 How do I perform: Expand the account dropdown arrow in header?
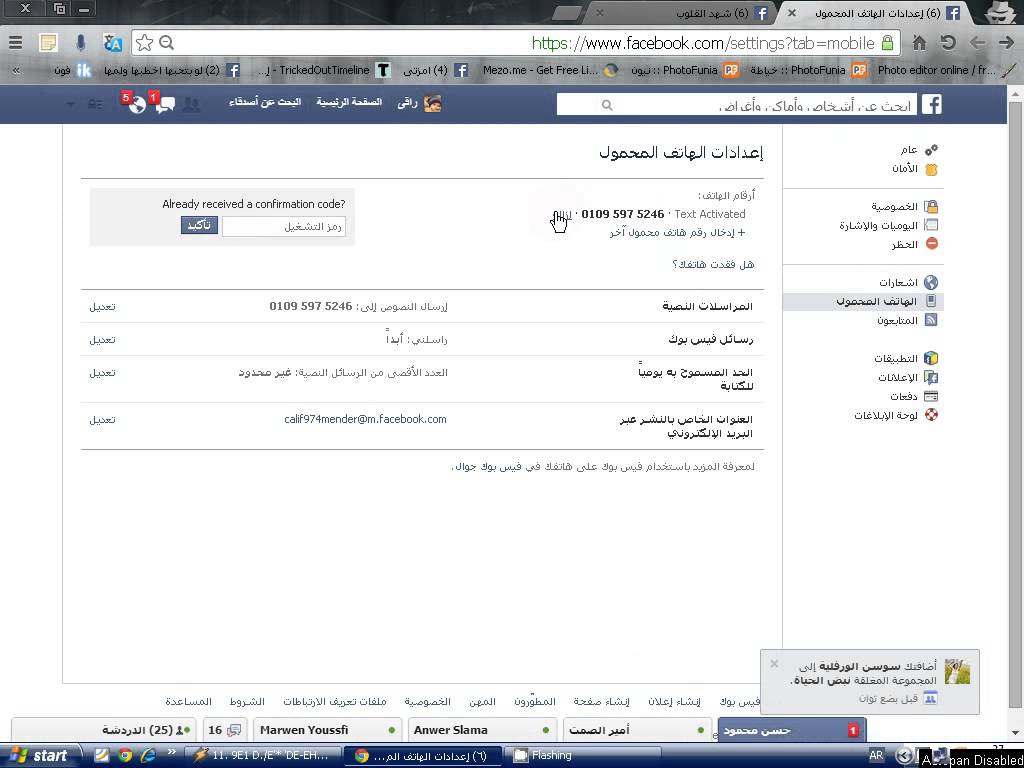tap(70, 104)
